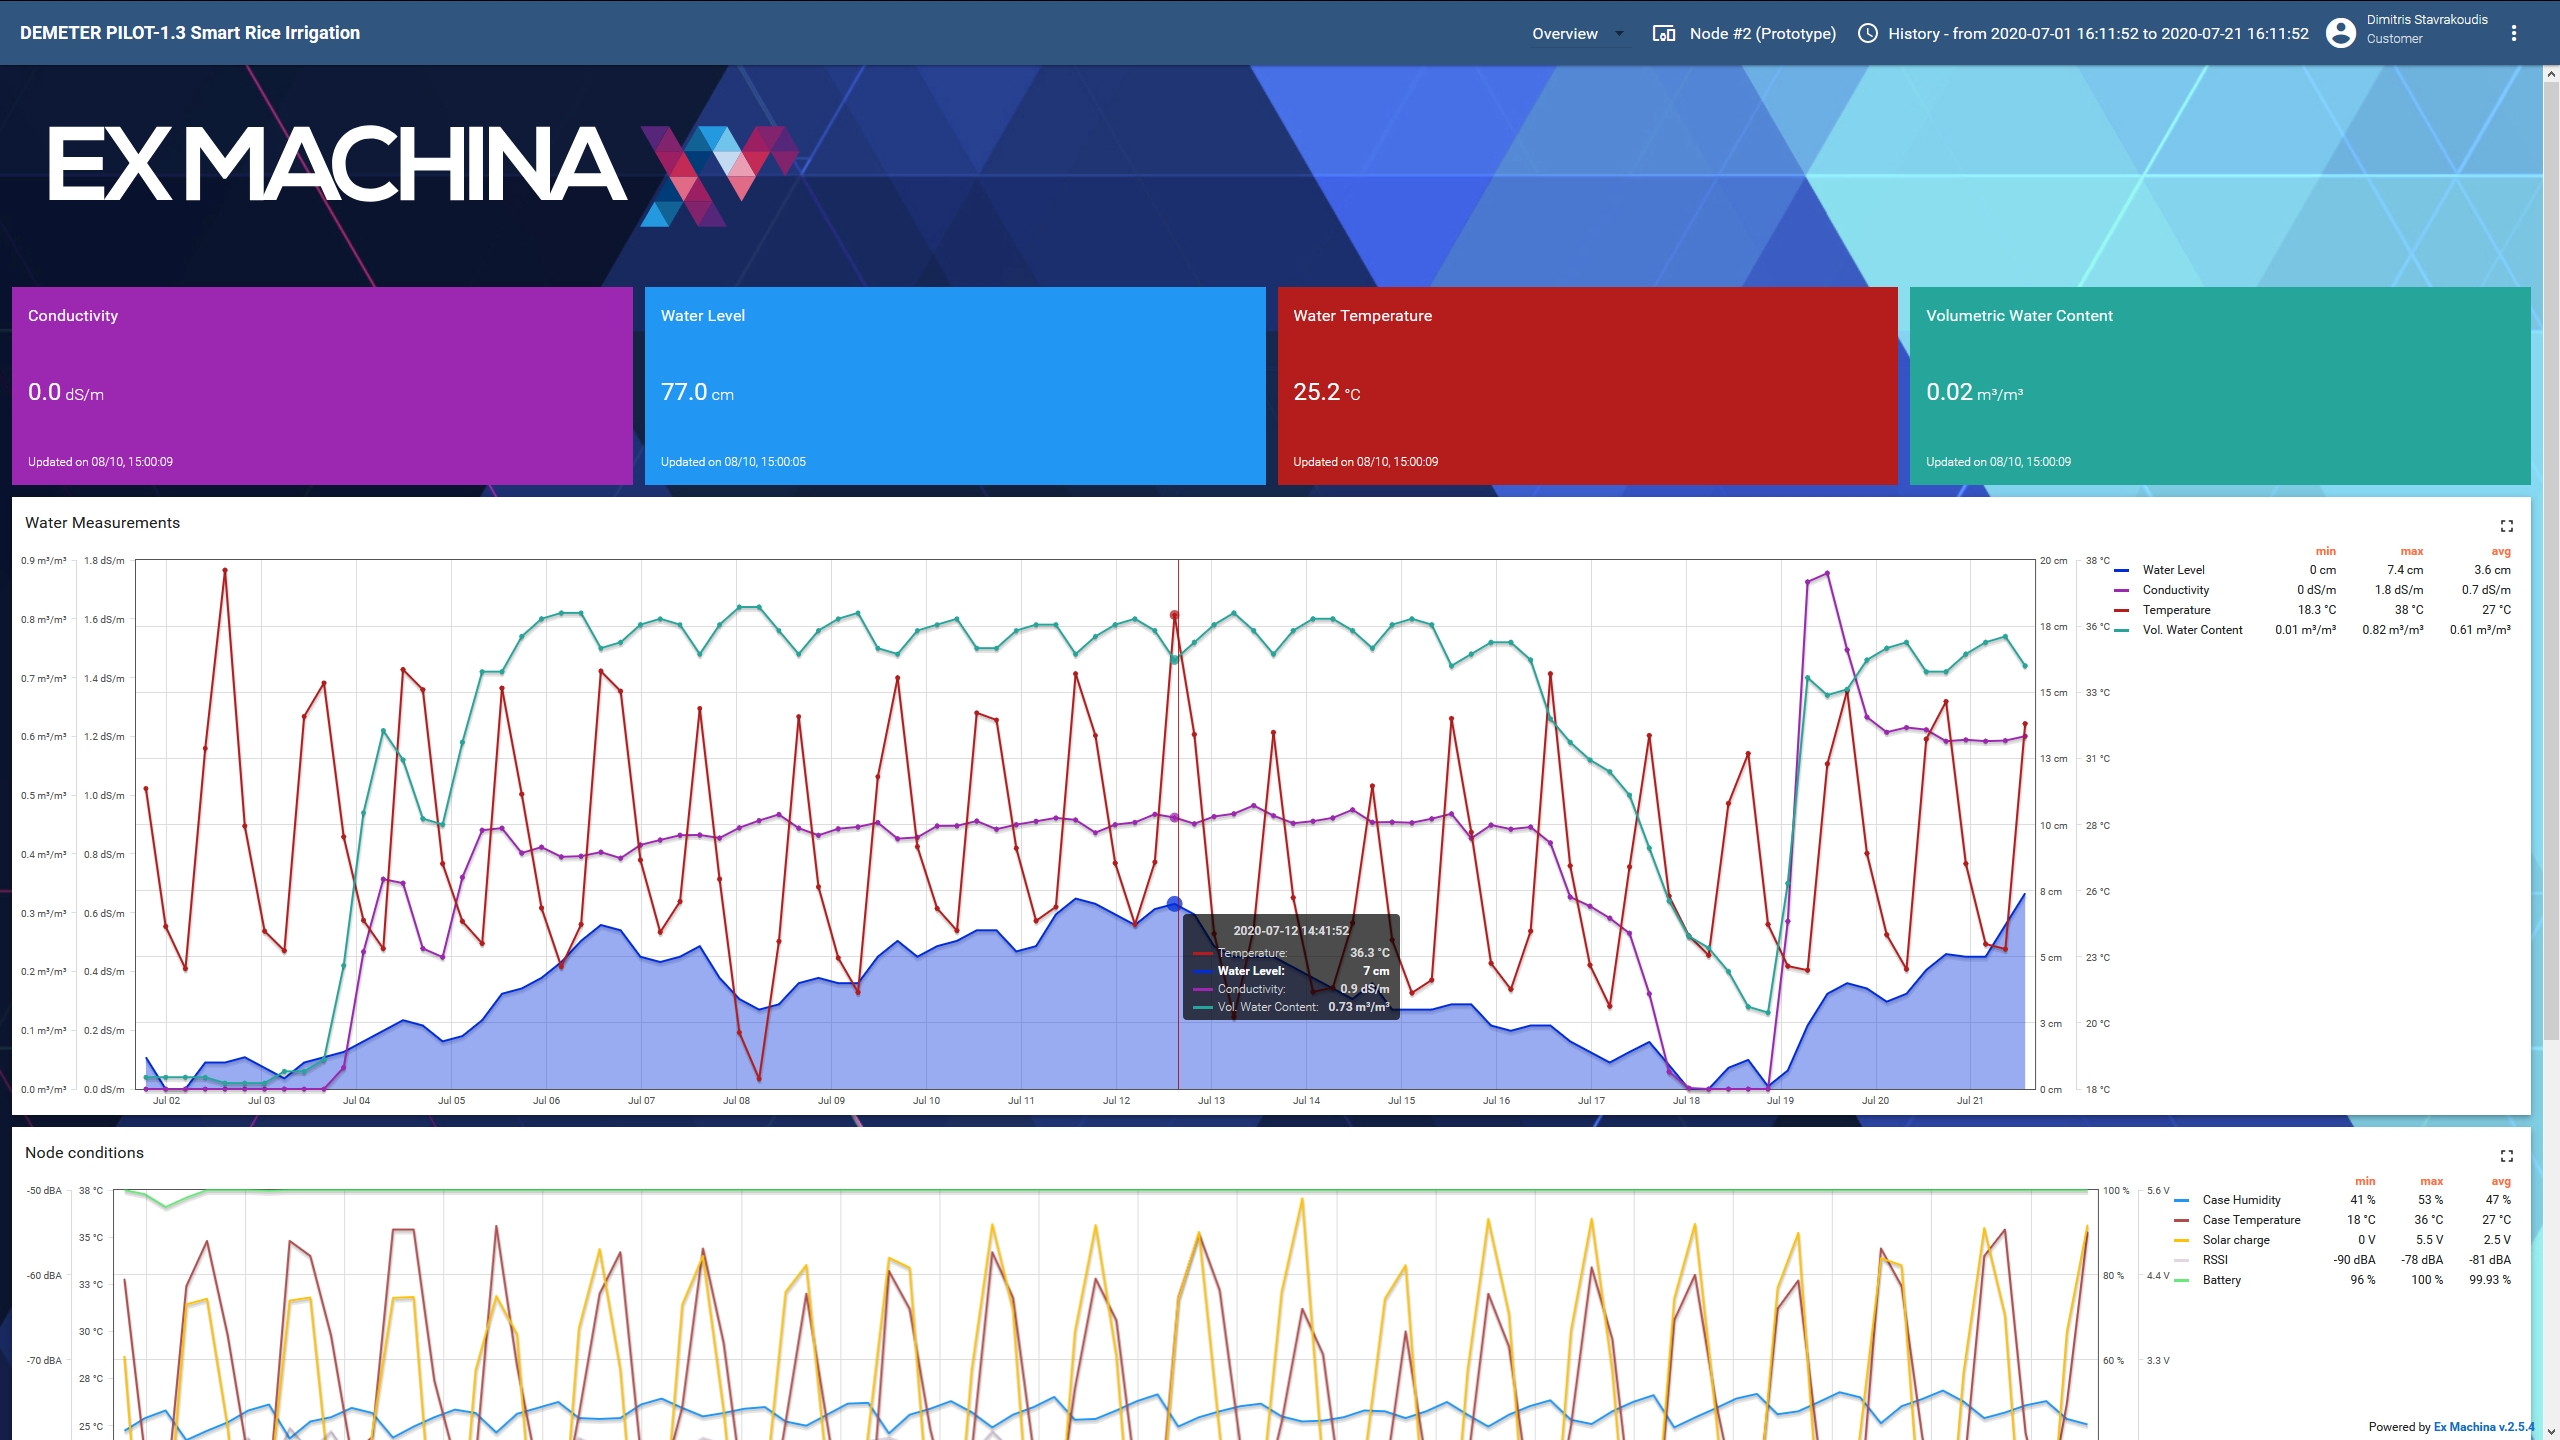Toggle Water Level series in legend

click(2173, 570)
